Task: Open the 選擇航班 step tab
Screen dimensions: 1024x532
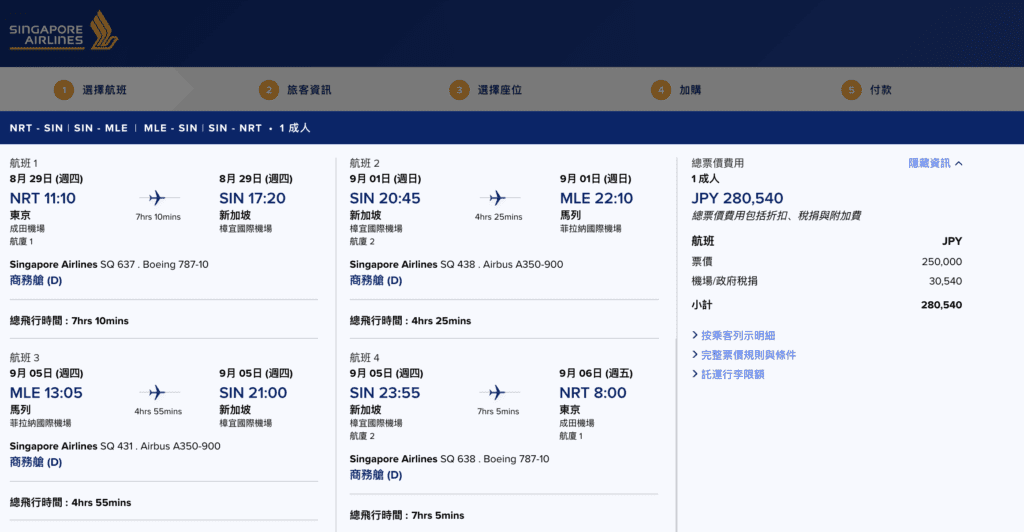Action: 104,90
